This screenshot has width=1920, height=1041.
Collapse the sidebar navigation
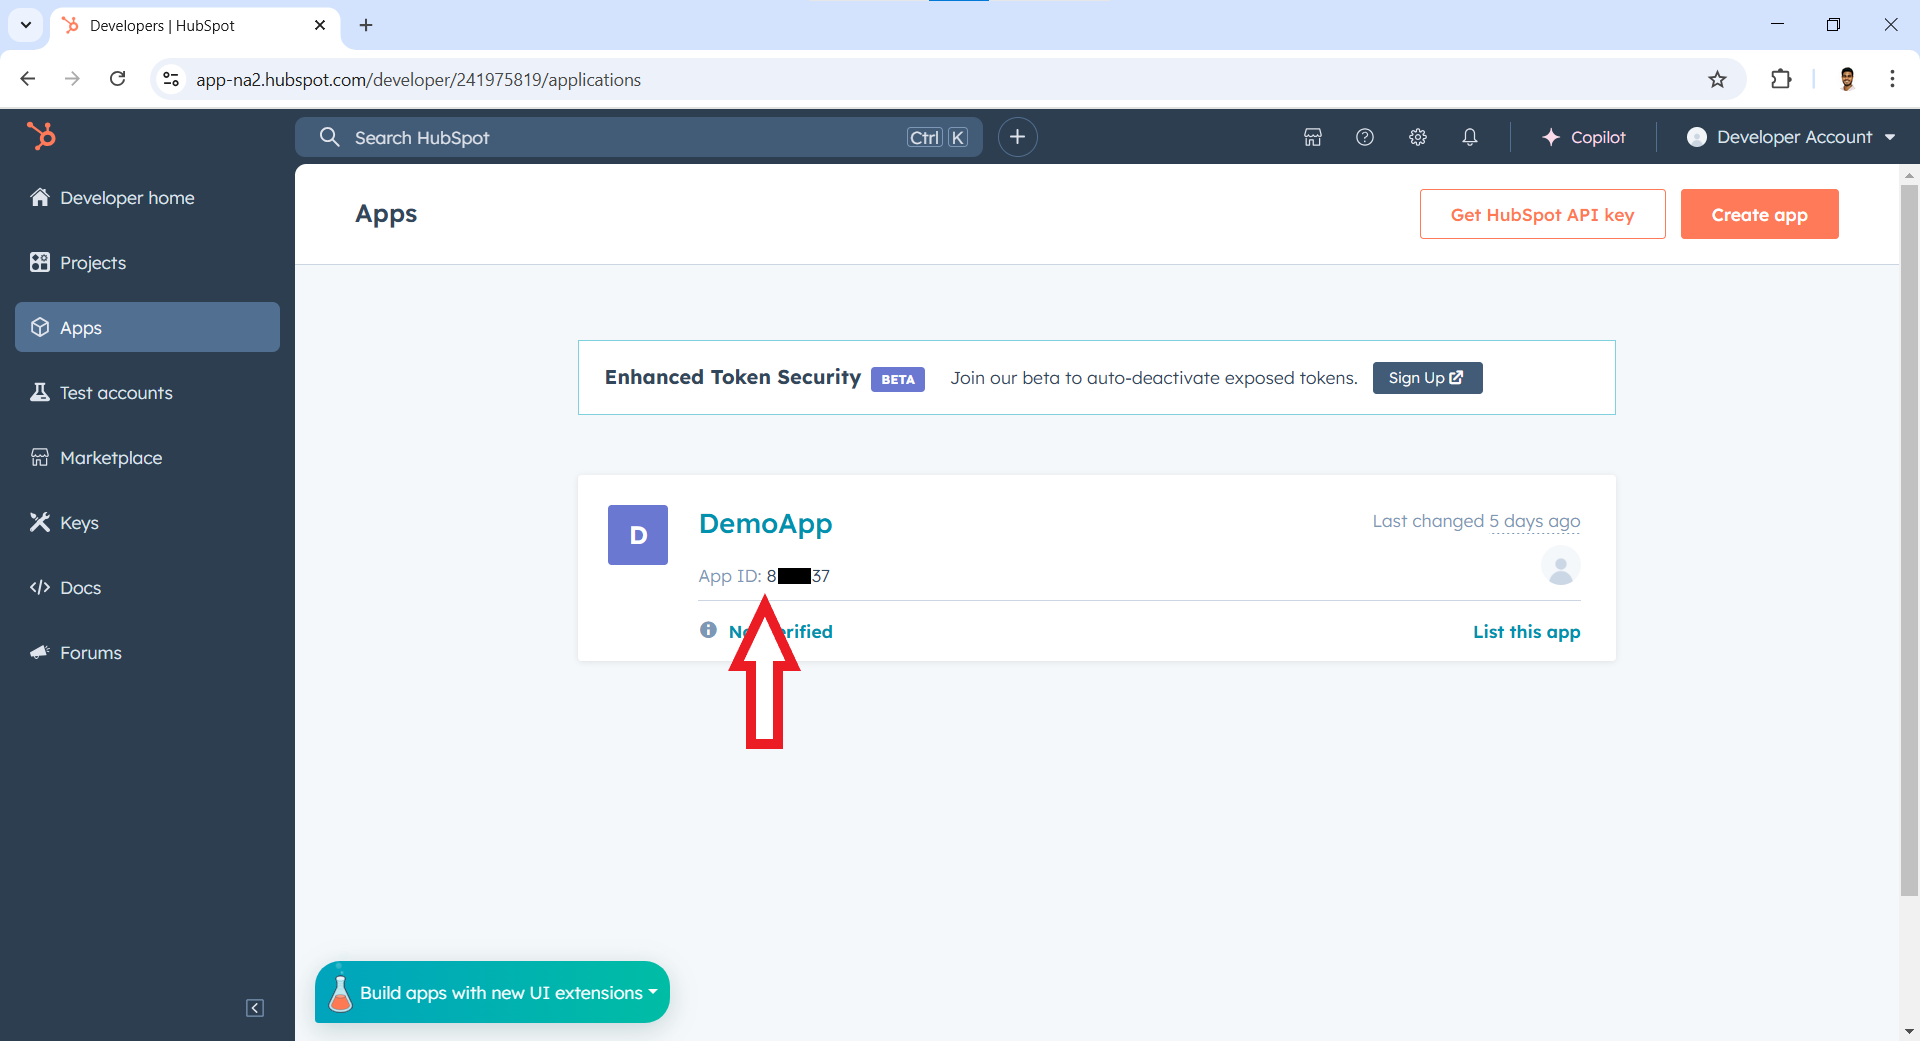[255, 1008]
